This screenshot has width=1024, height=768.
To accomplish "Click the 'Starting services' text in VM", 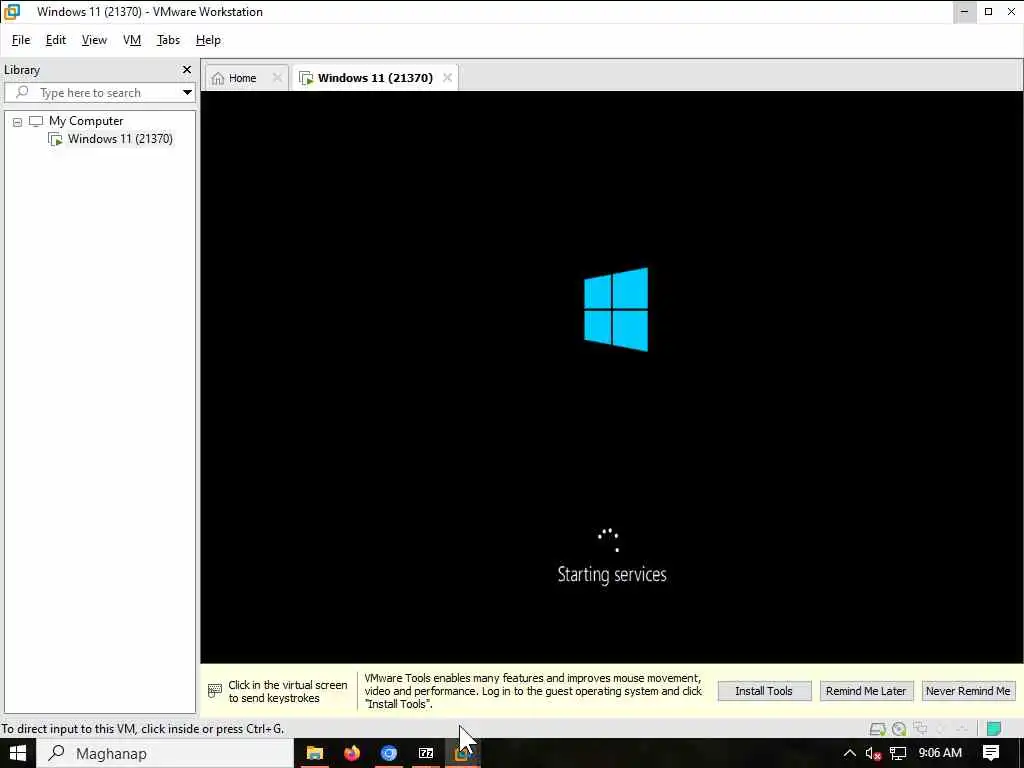I will (612, 575).
